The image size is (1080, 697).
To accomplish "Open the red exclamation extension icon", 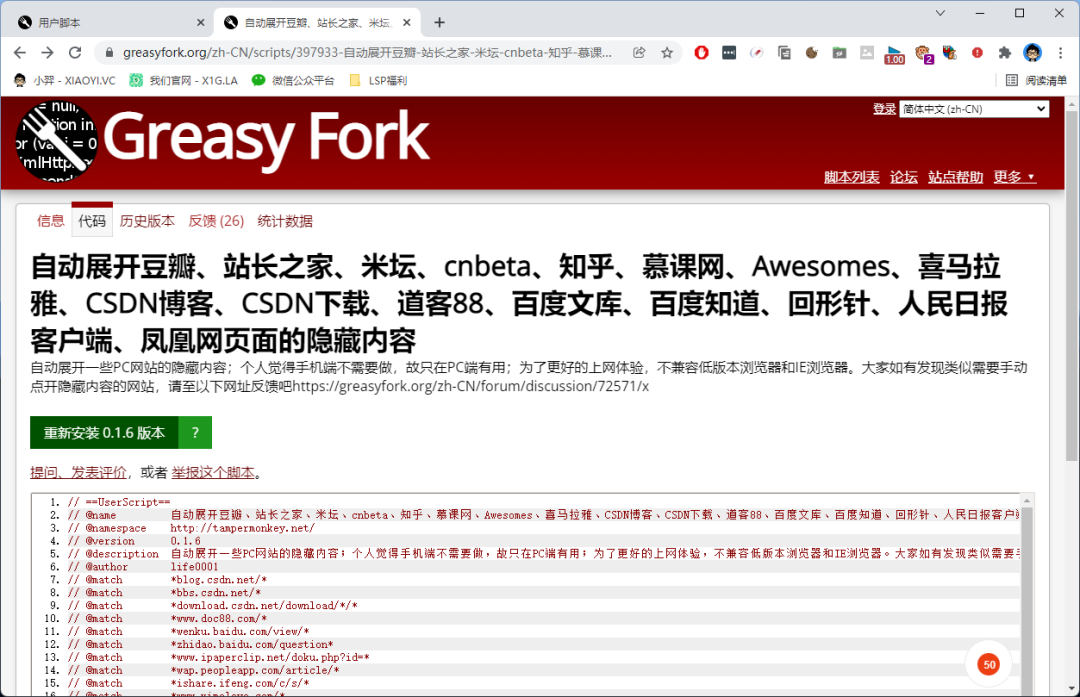I will 977,52.
